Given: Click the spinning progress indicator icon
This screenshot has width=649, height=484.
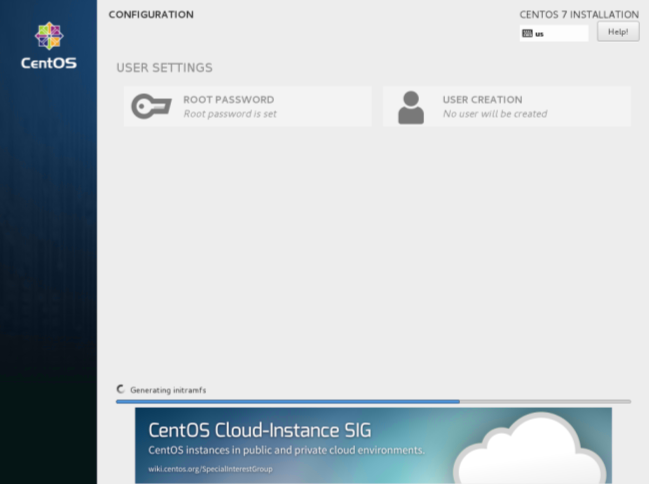Looking at the screenshot, I should click(x=120, y=389).
